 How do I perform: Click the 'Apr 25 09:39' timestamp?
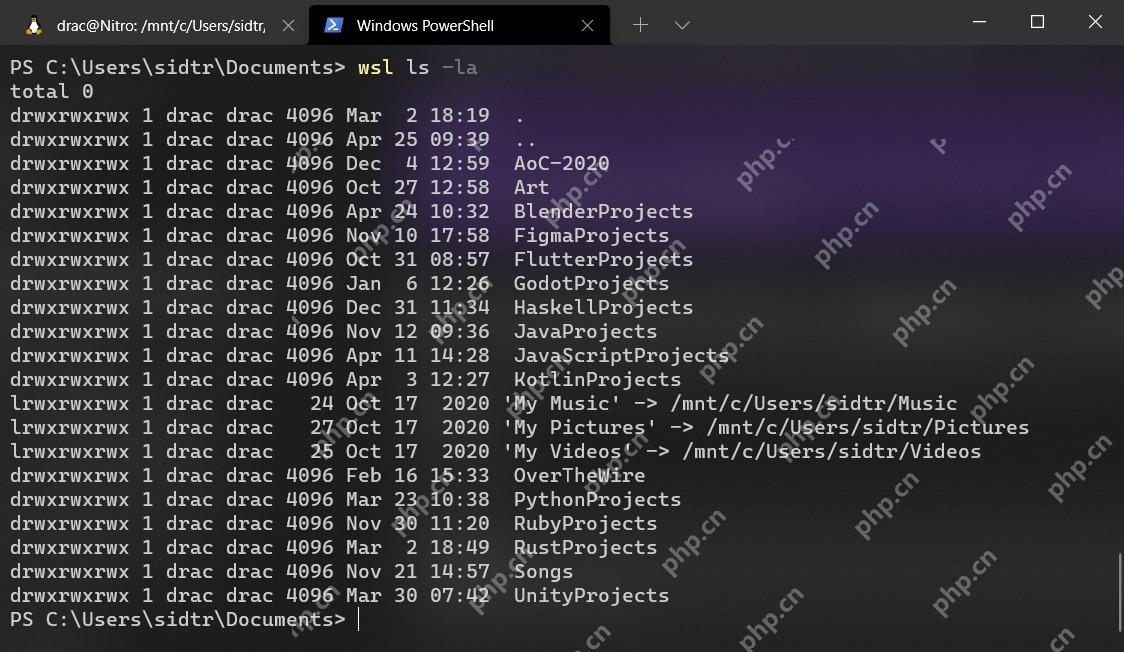[418, 140]
